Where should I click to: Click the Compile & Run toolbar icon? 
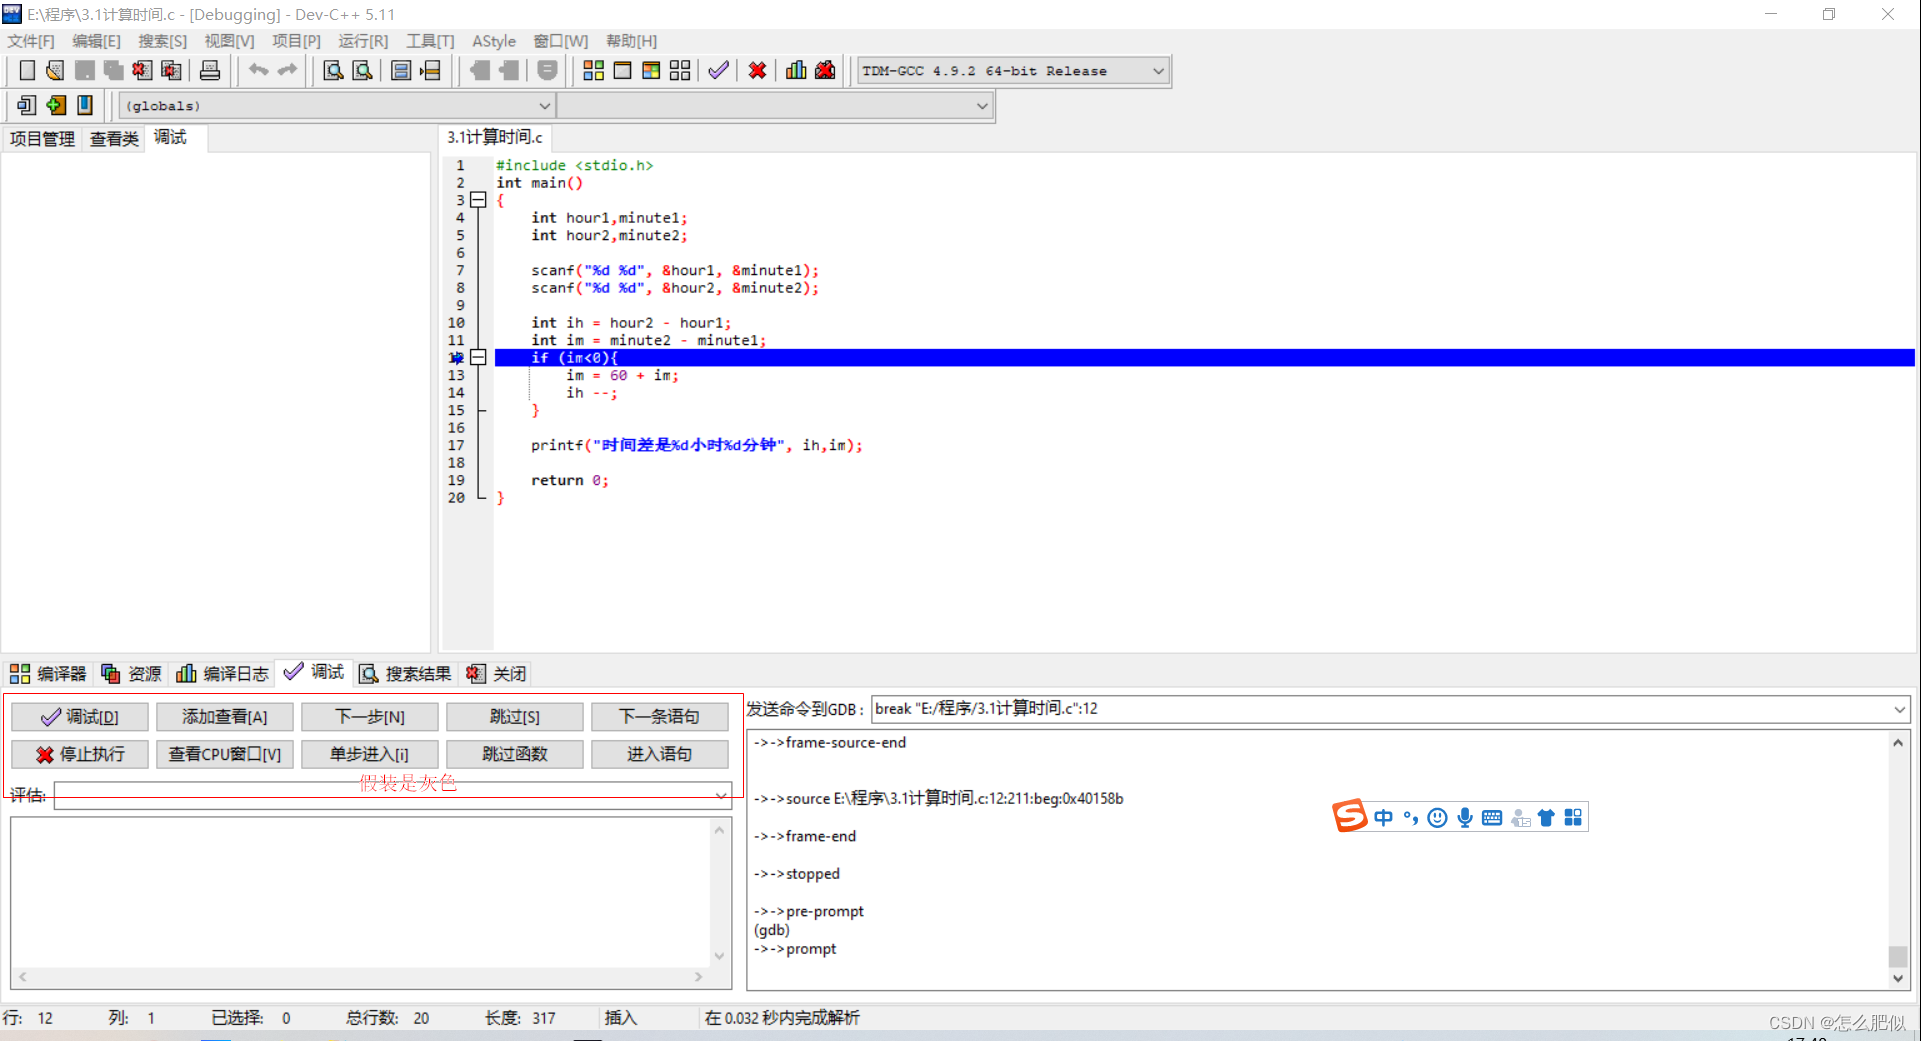tap(651, 70)
